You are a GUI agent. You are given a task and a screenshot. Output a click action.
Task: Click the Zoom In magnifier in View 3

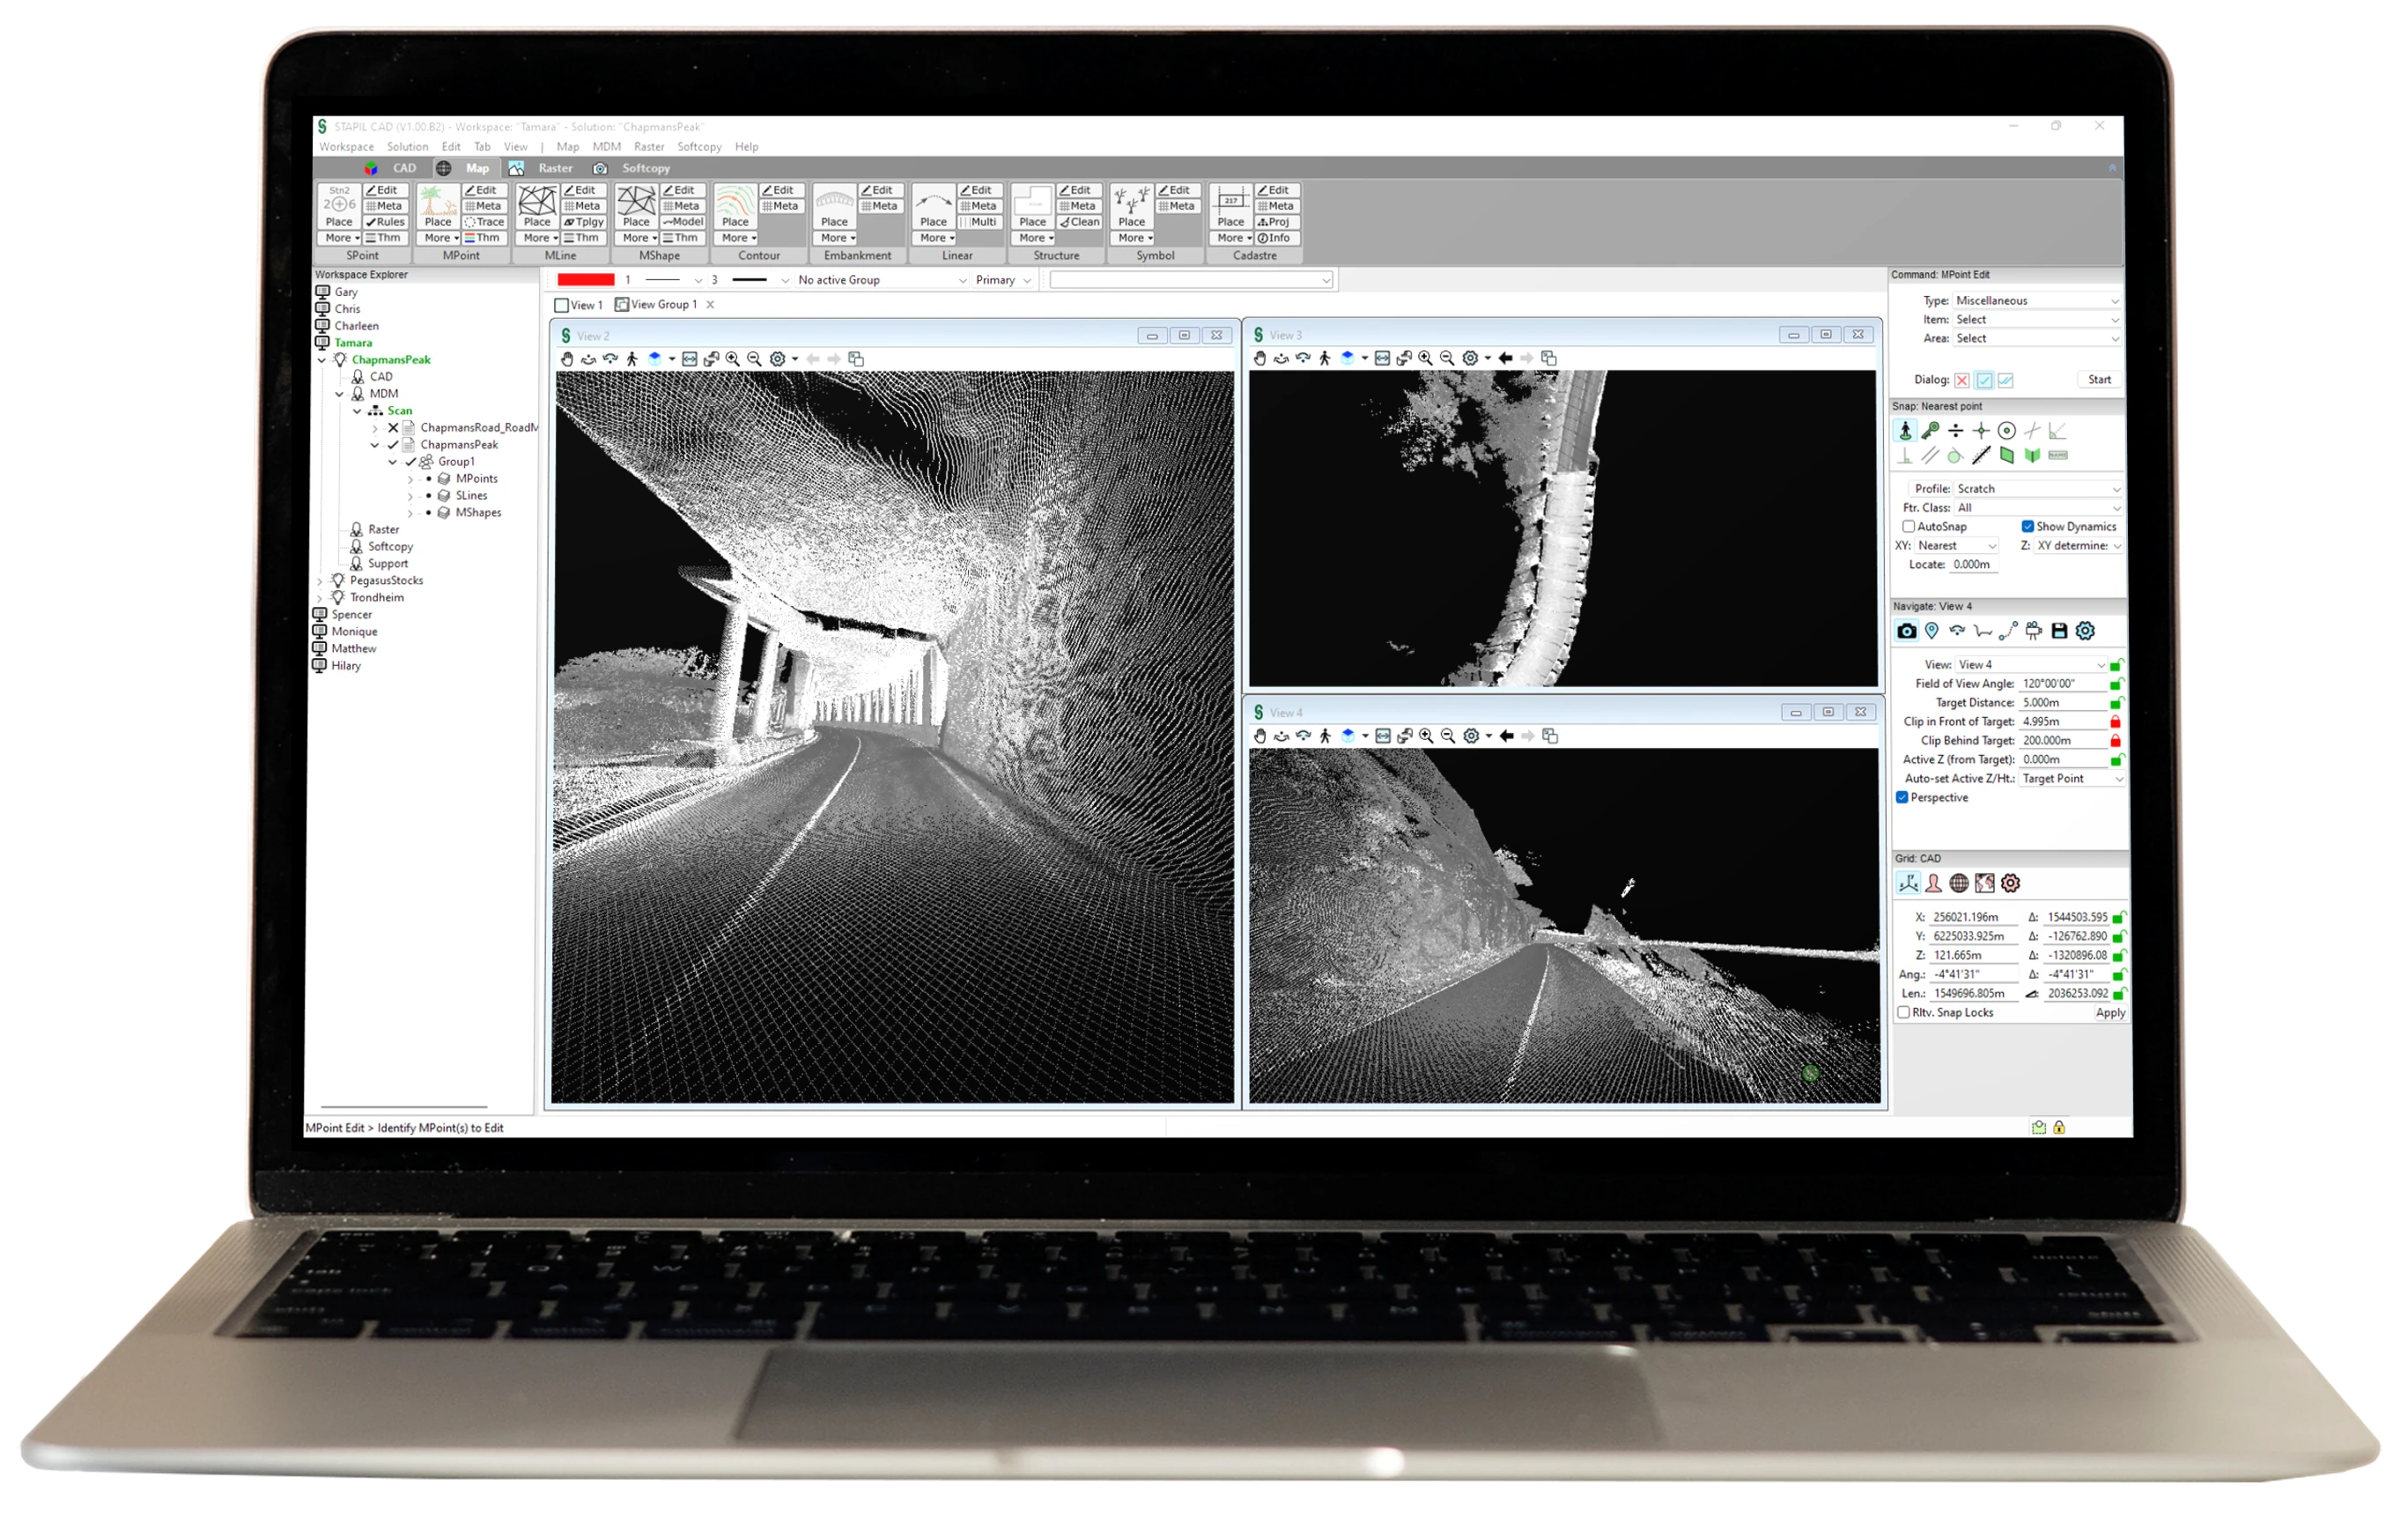click(x=1425, y=357)
